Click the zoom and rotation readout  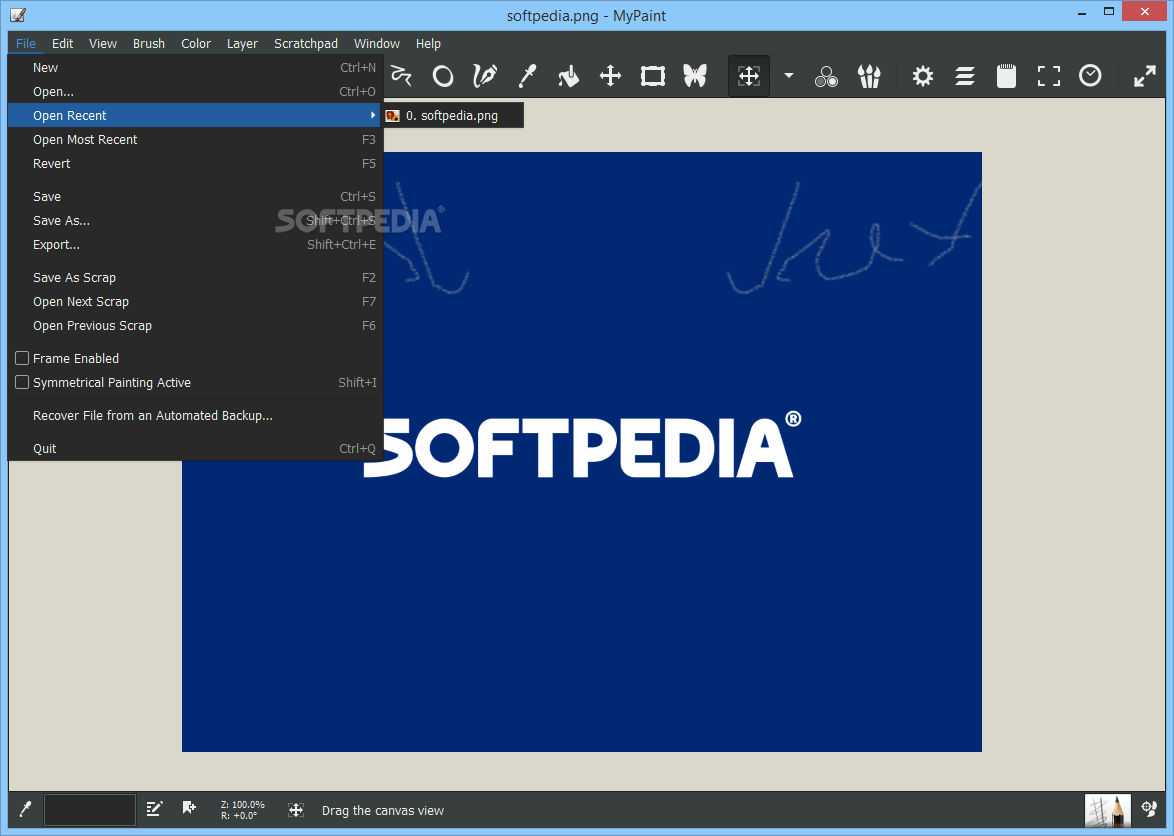pyautogui.click(x=242, y=810)
